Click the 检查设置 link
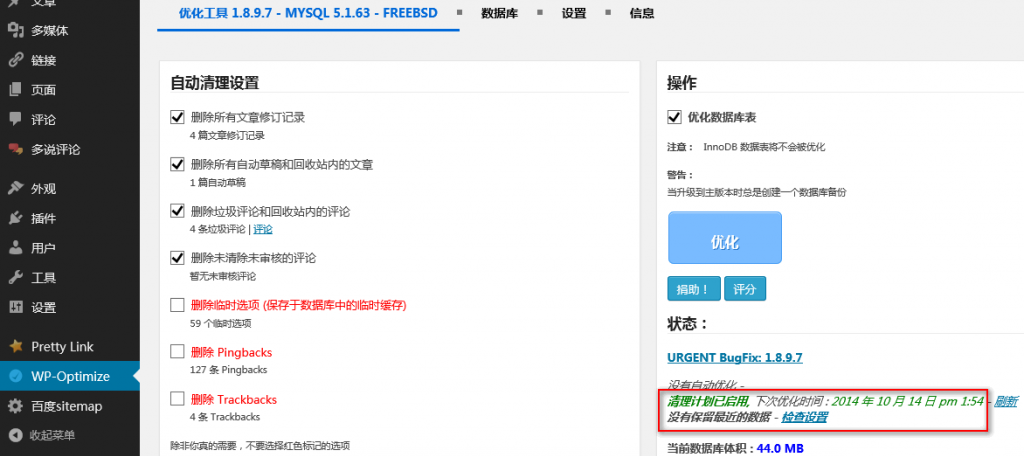The image size is (1024, 456). (x=804, y=417)
